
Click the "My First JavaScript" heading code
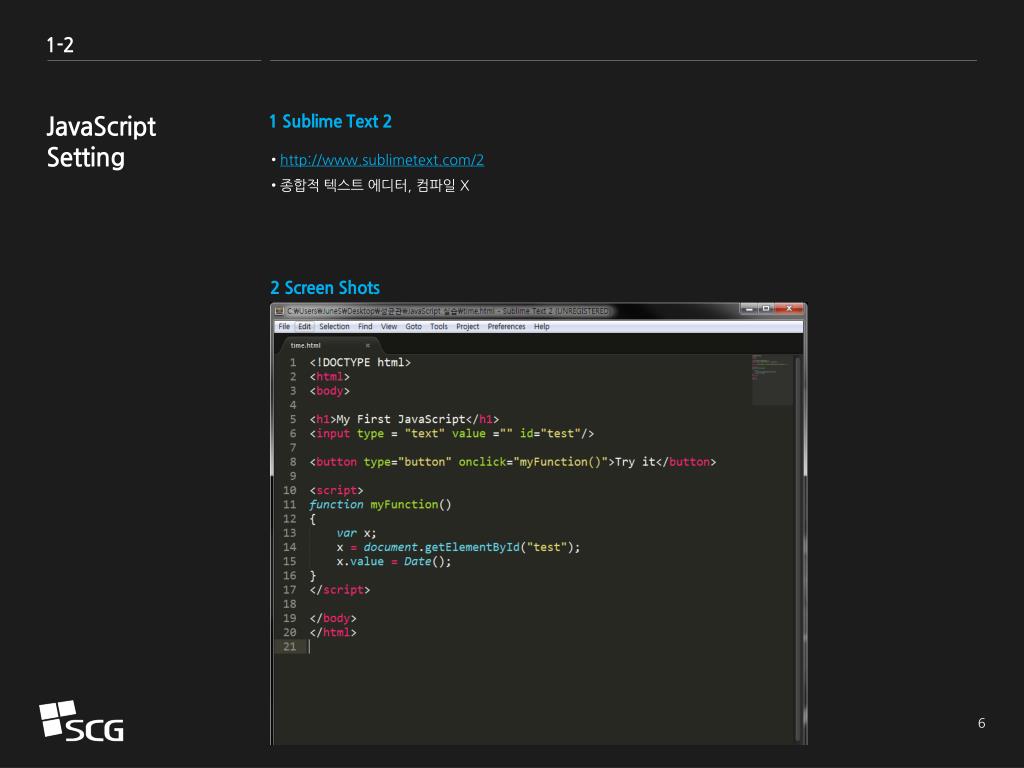pos(404,419)
